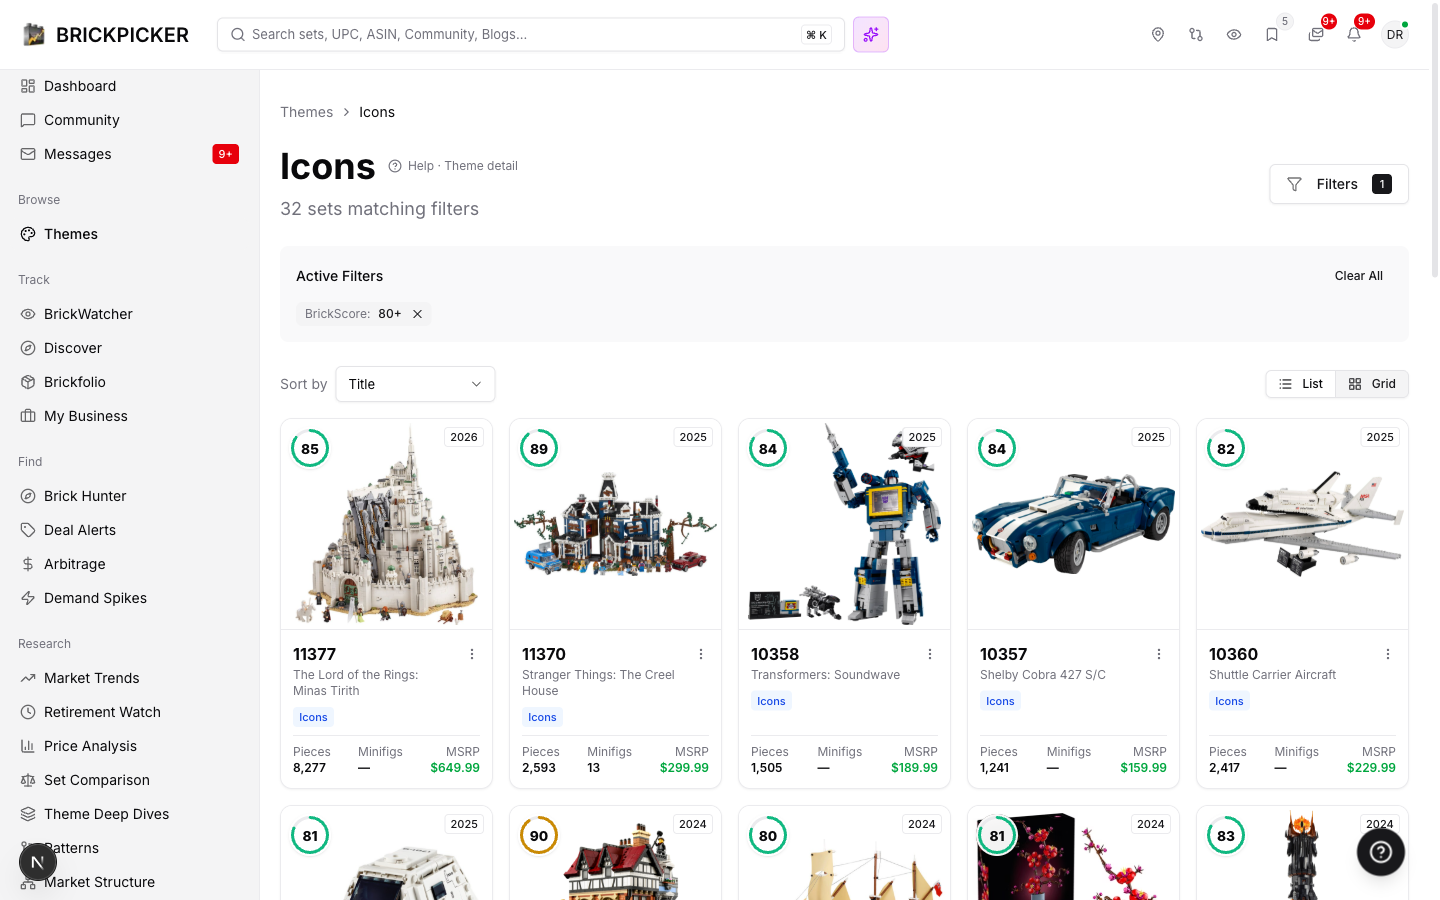Image resolution: width=1440 pixels, height=900 pixels.
Task: Open the notifications bell icon
Action: (x=1354, y=35)
